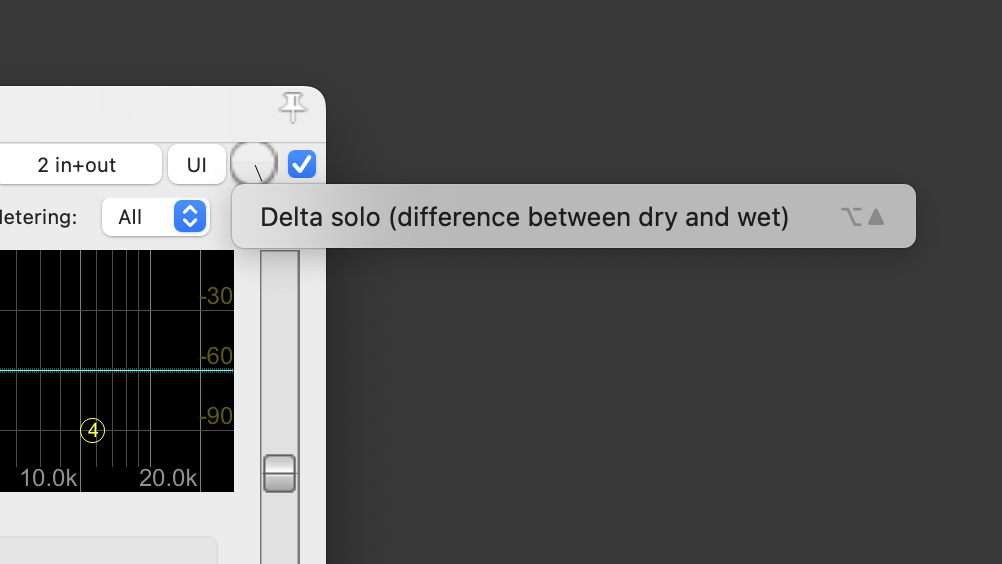Click the fader track above the handle

279,352
